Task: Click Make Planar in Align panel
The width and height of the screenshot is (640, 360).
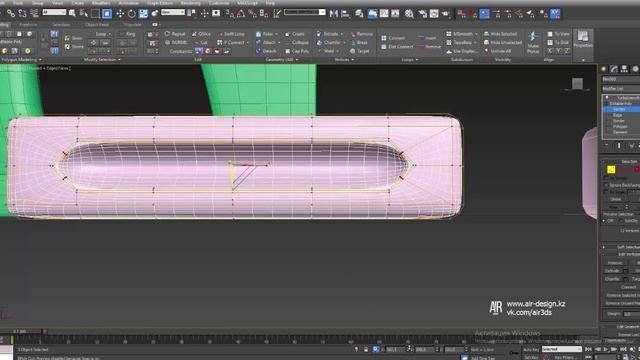Action: pos(533,42)
